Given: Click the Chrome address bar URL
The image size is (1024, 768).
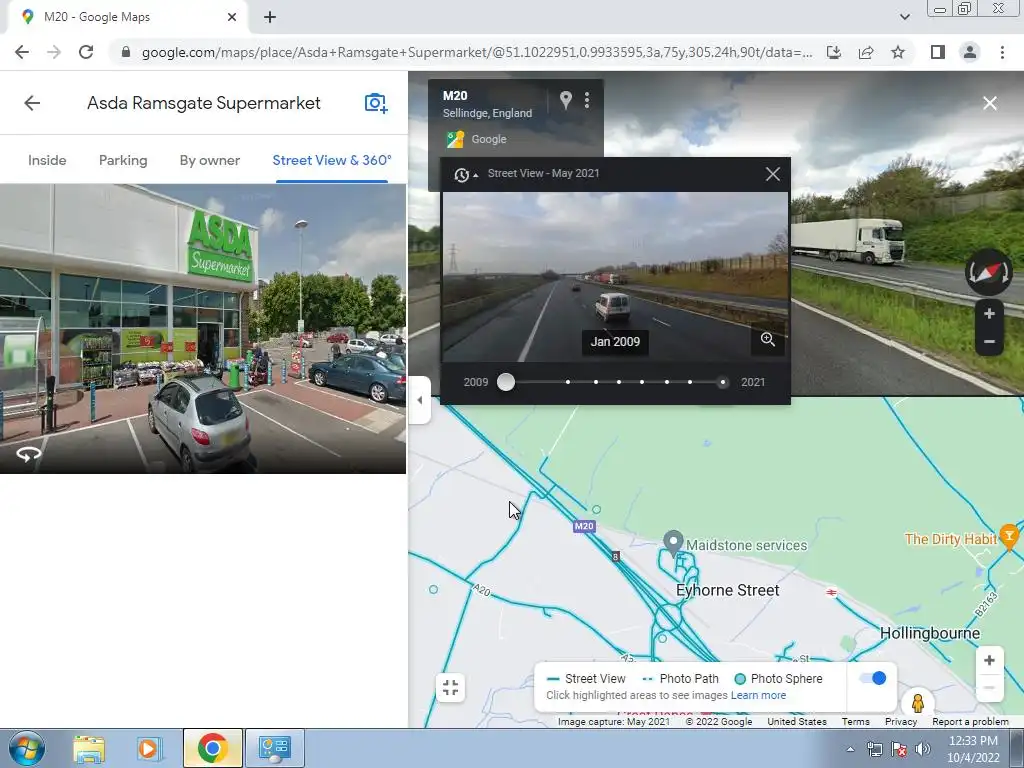Looking at the screenshot, I should point(477,52).
